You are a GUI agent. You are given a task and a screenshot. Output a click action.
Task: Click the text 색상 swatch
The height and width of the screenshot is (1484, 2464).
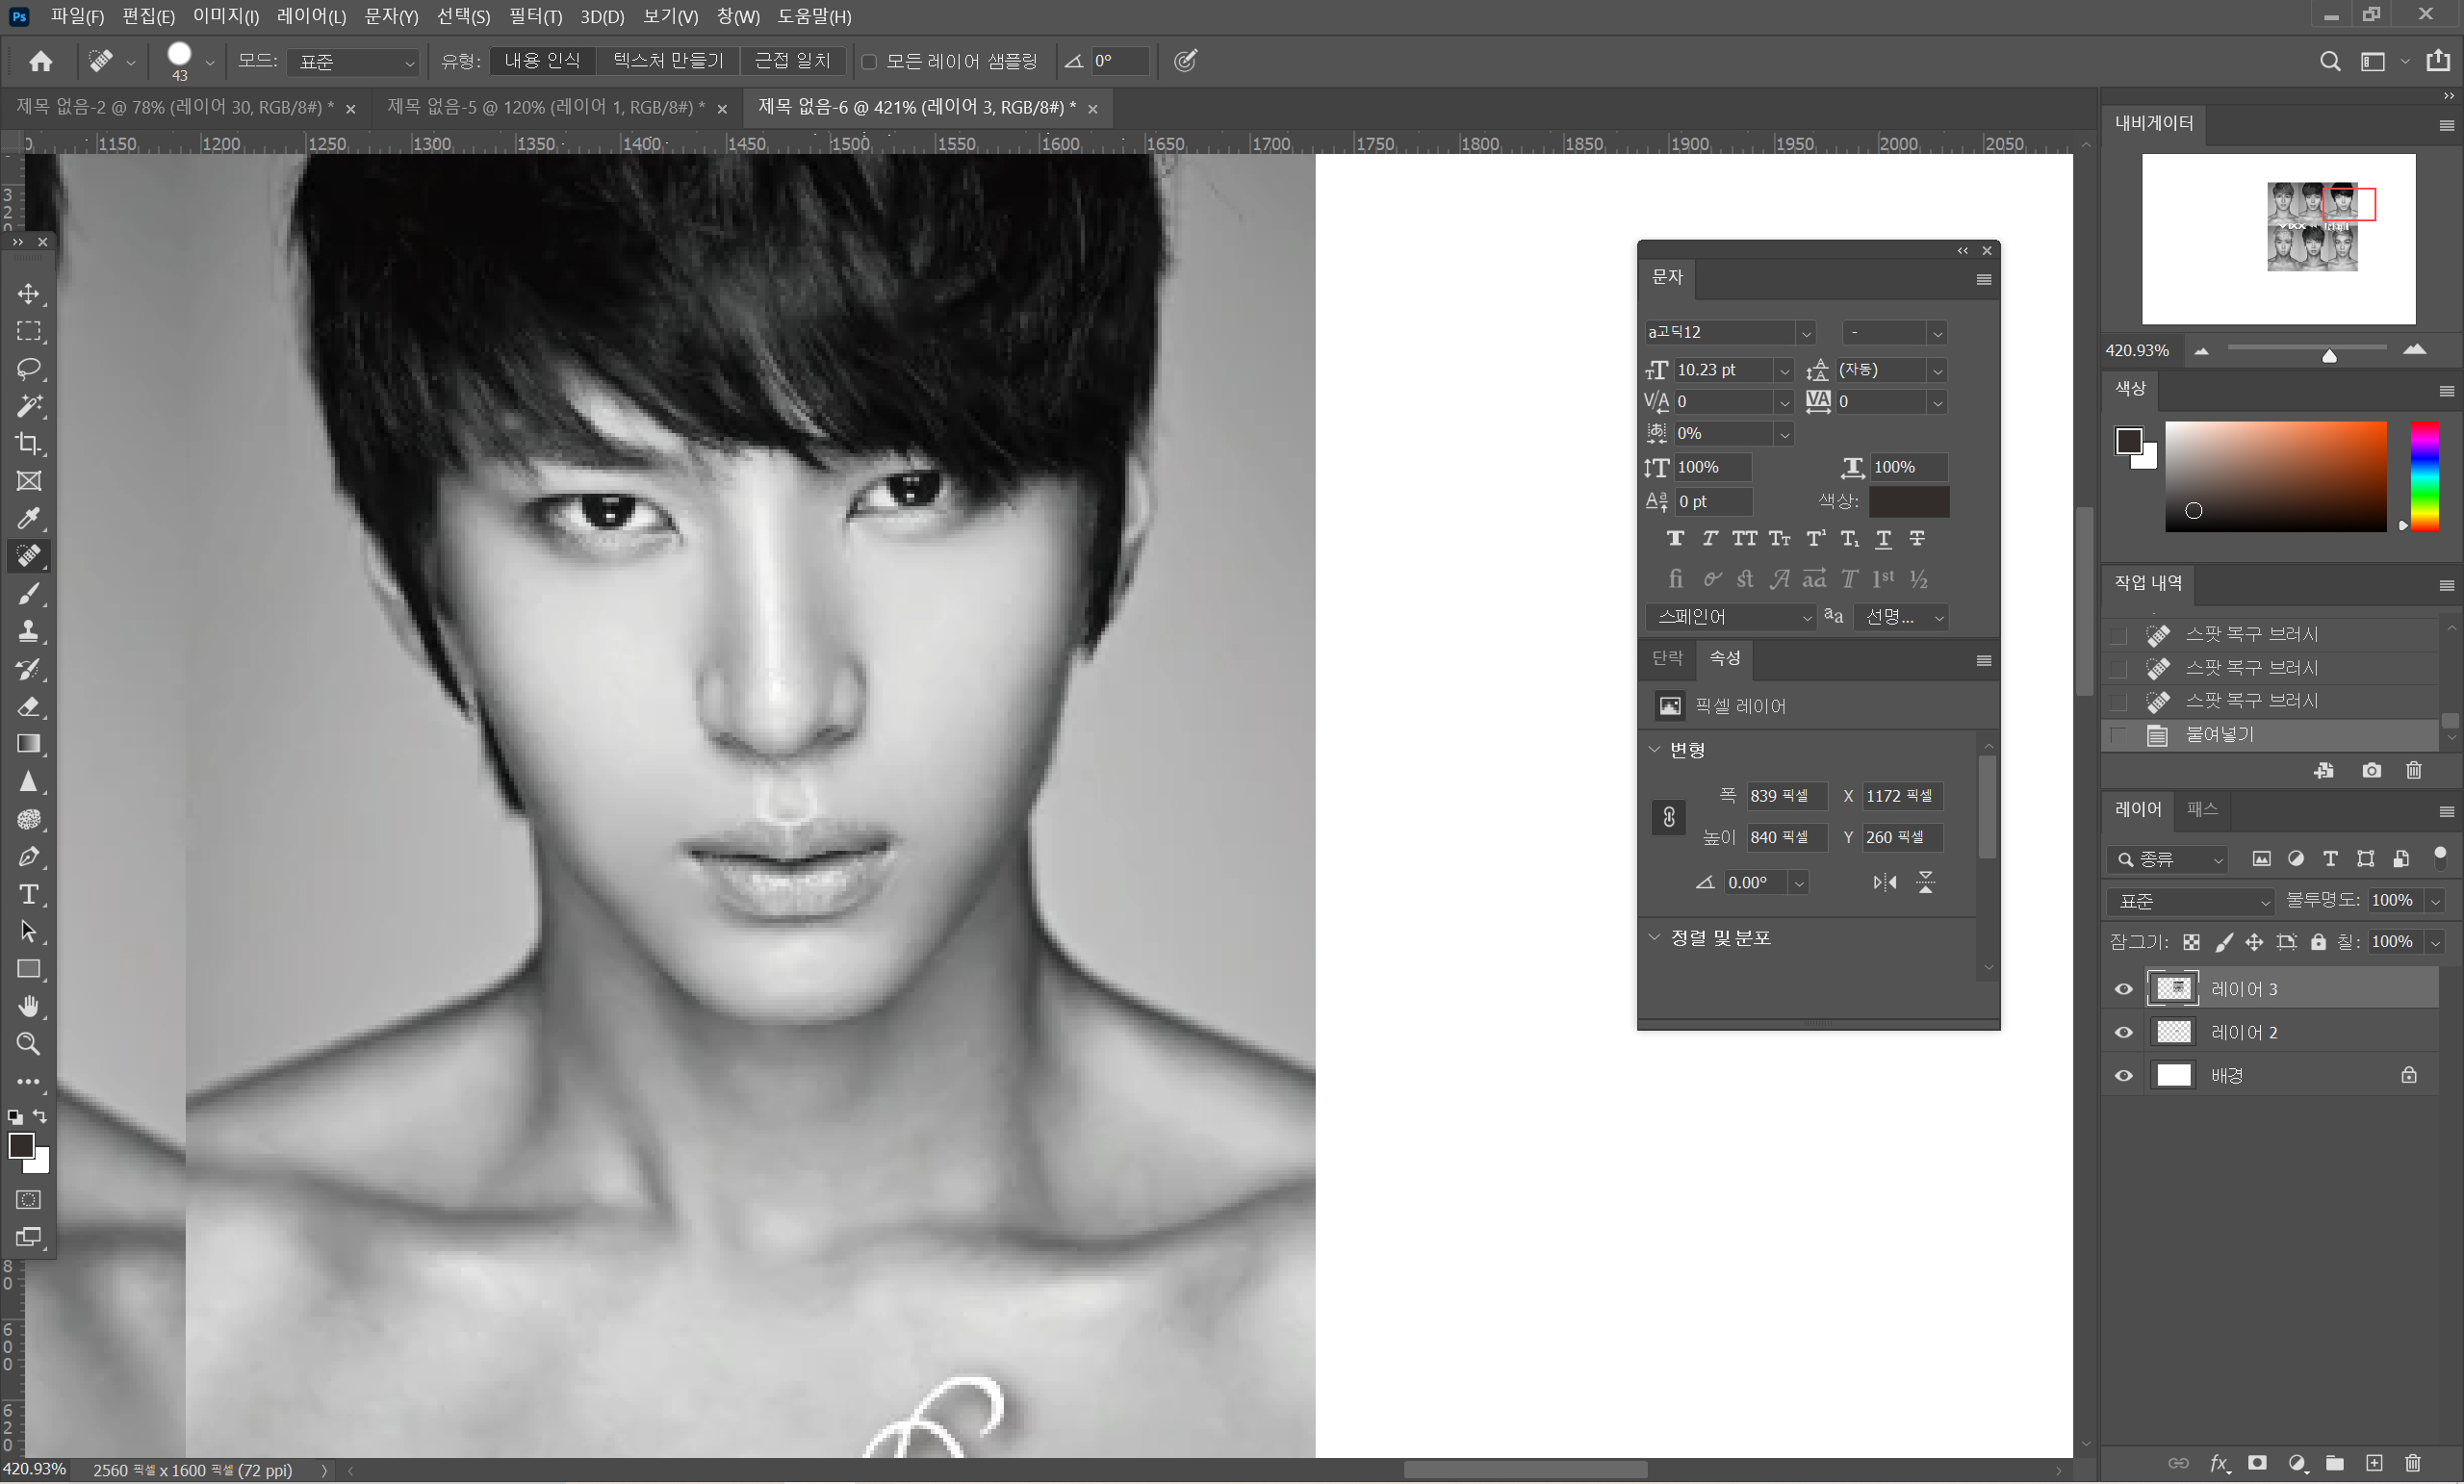1908,501
